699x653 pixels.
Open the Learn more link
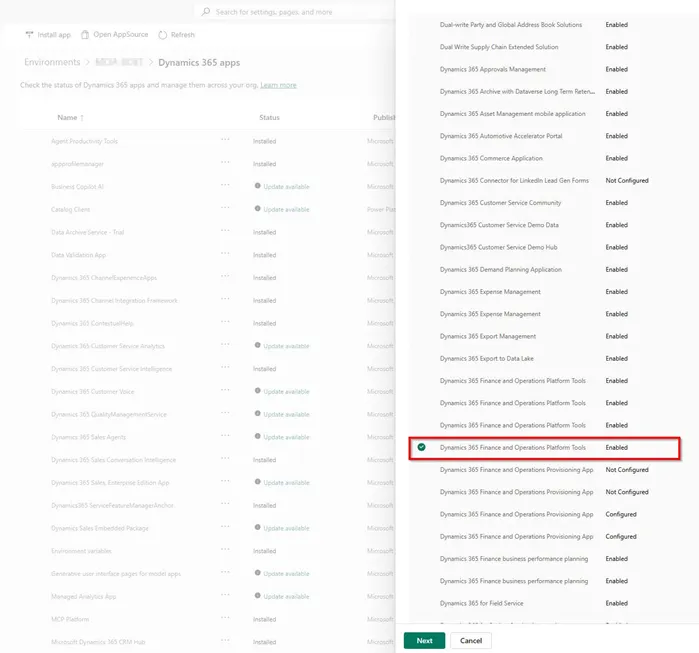tap(278, 85)
